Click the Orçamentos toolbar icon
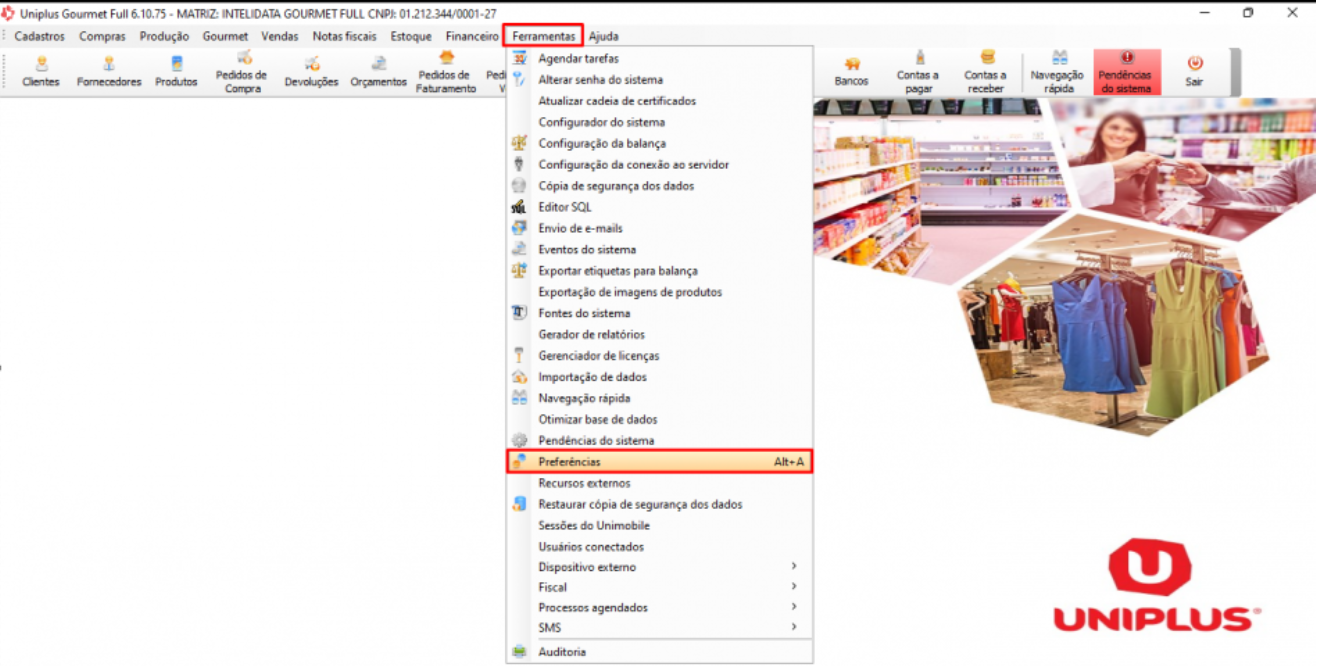The image size is (1327, 666). tap(378, 71)
